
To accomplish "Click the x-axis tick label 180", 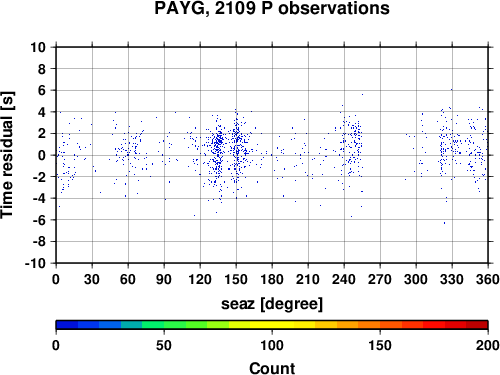I will click(272, 279).
